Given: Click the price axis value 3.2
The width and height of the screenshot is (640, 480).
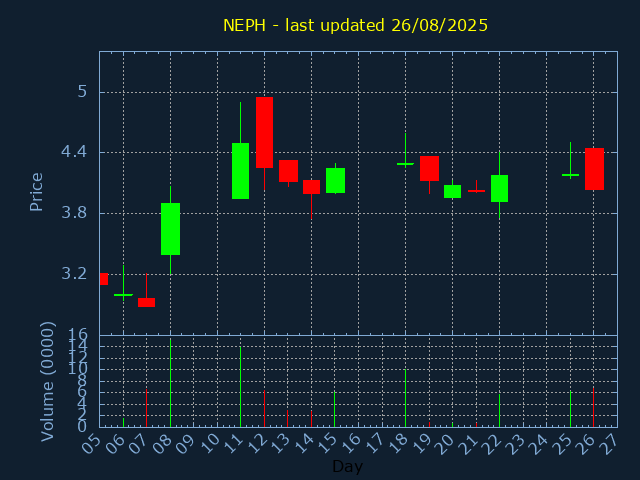Looking at the screenshot, I should (74, 273).
